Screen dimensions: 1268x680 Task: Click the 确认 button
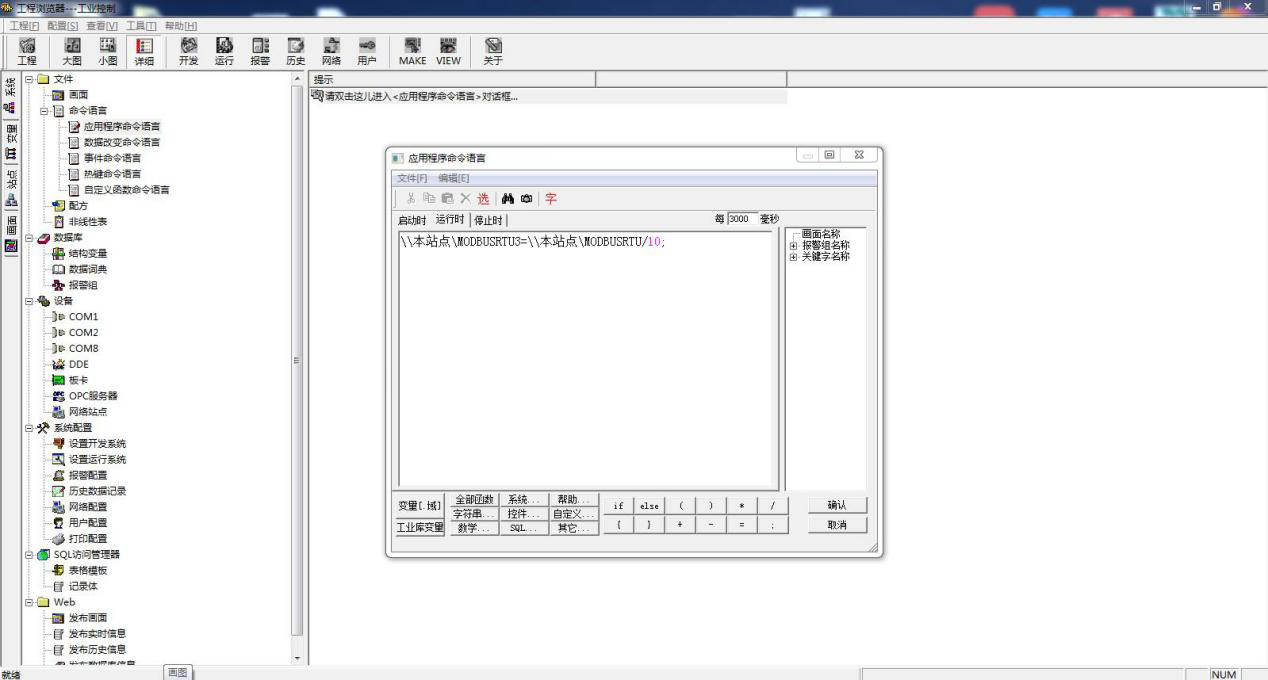(x=836, y=506)
